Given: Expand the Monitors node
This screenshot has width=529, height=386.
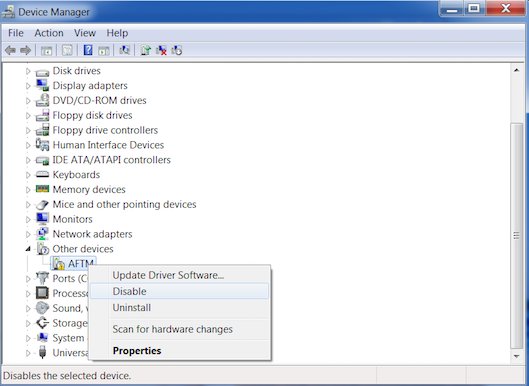Looking at the screenshot, I should [28, 220].
